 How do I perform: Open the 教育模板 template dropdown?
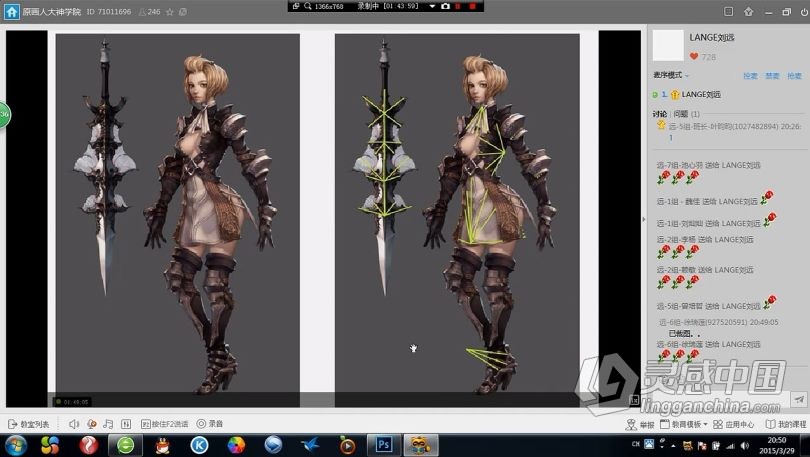click(683, 424)
